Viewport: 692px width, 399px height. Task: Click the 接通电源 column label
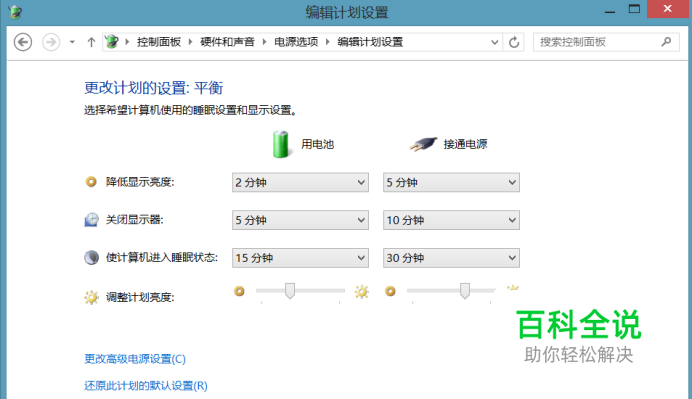coord(465,144)
